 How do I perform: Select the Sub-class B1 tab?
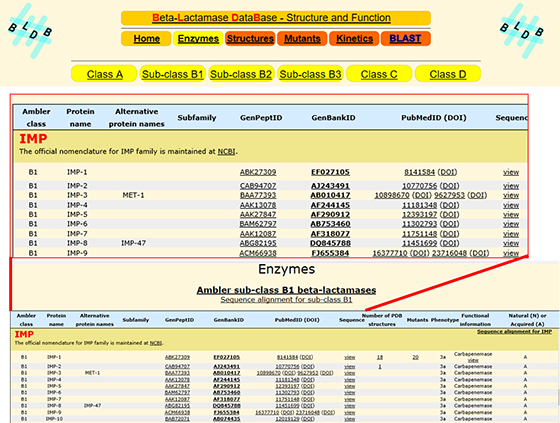click(172, 74)
